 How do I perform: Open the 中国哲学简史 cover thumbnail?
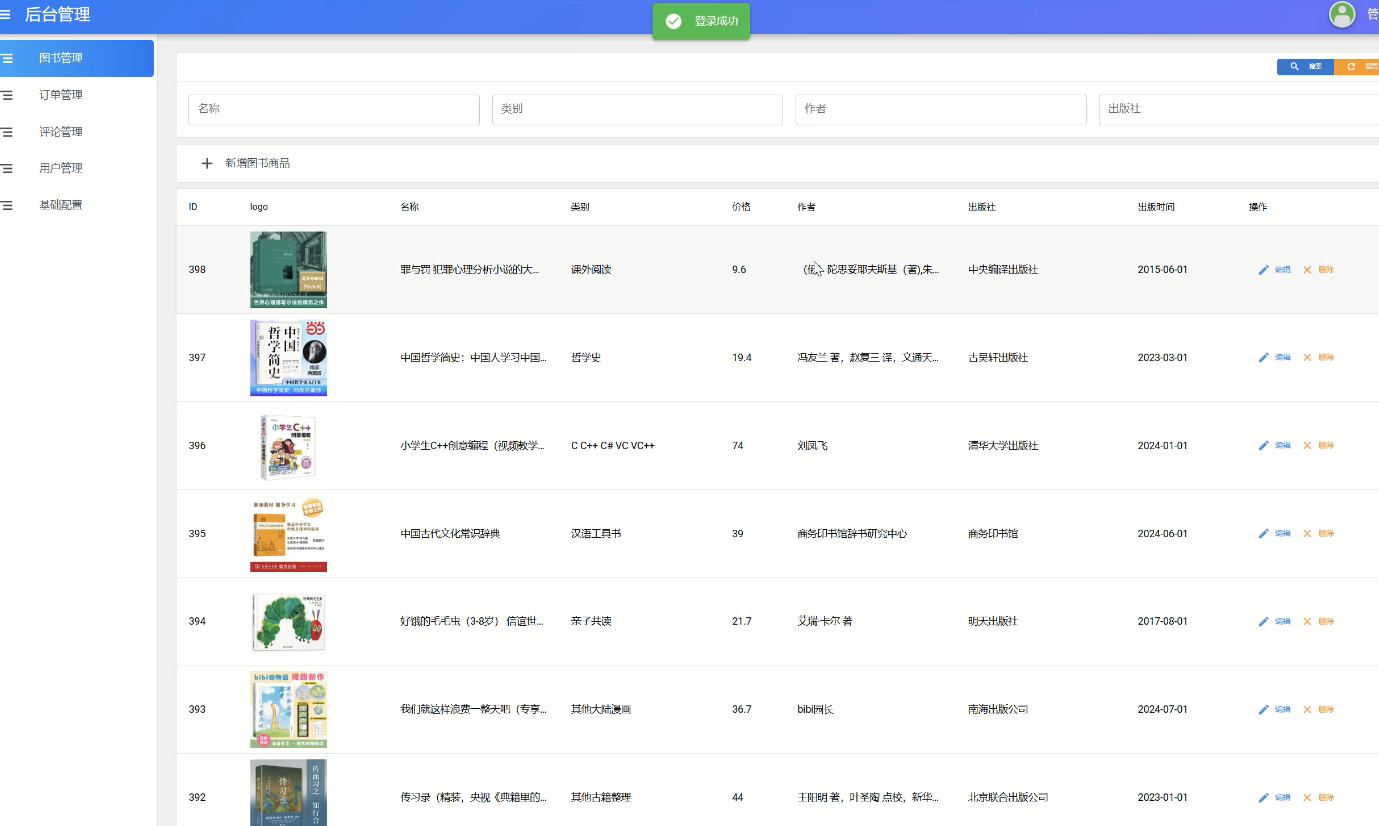(x=288, y=358)
